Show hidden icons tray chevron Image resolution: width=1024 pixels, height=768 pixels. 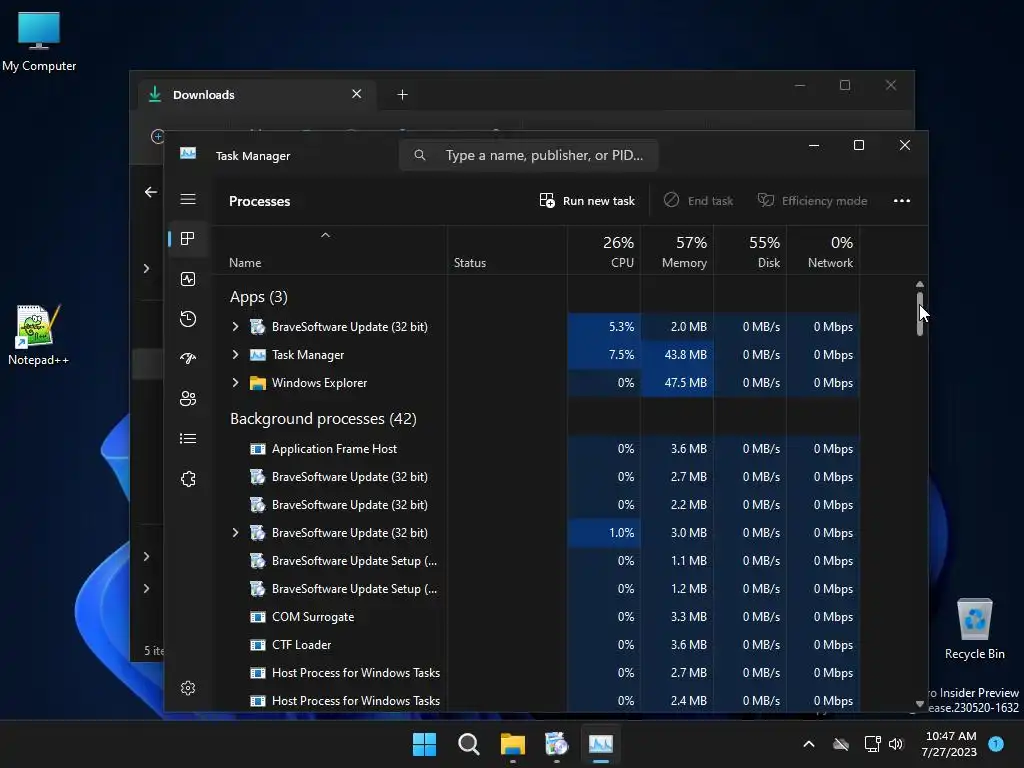pyautogui.click(x=808, y=744)
